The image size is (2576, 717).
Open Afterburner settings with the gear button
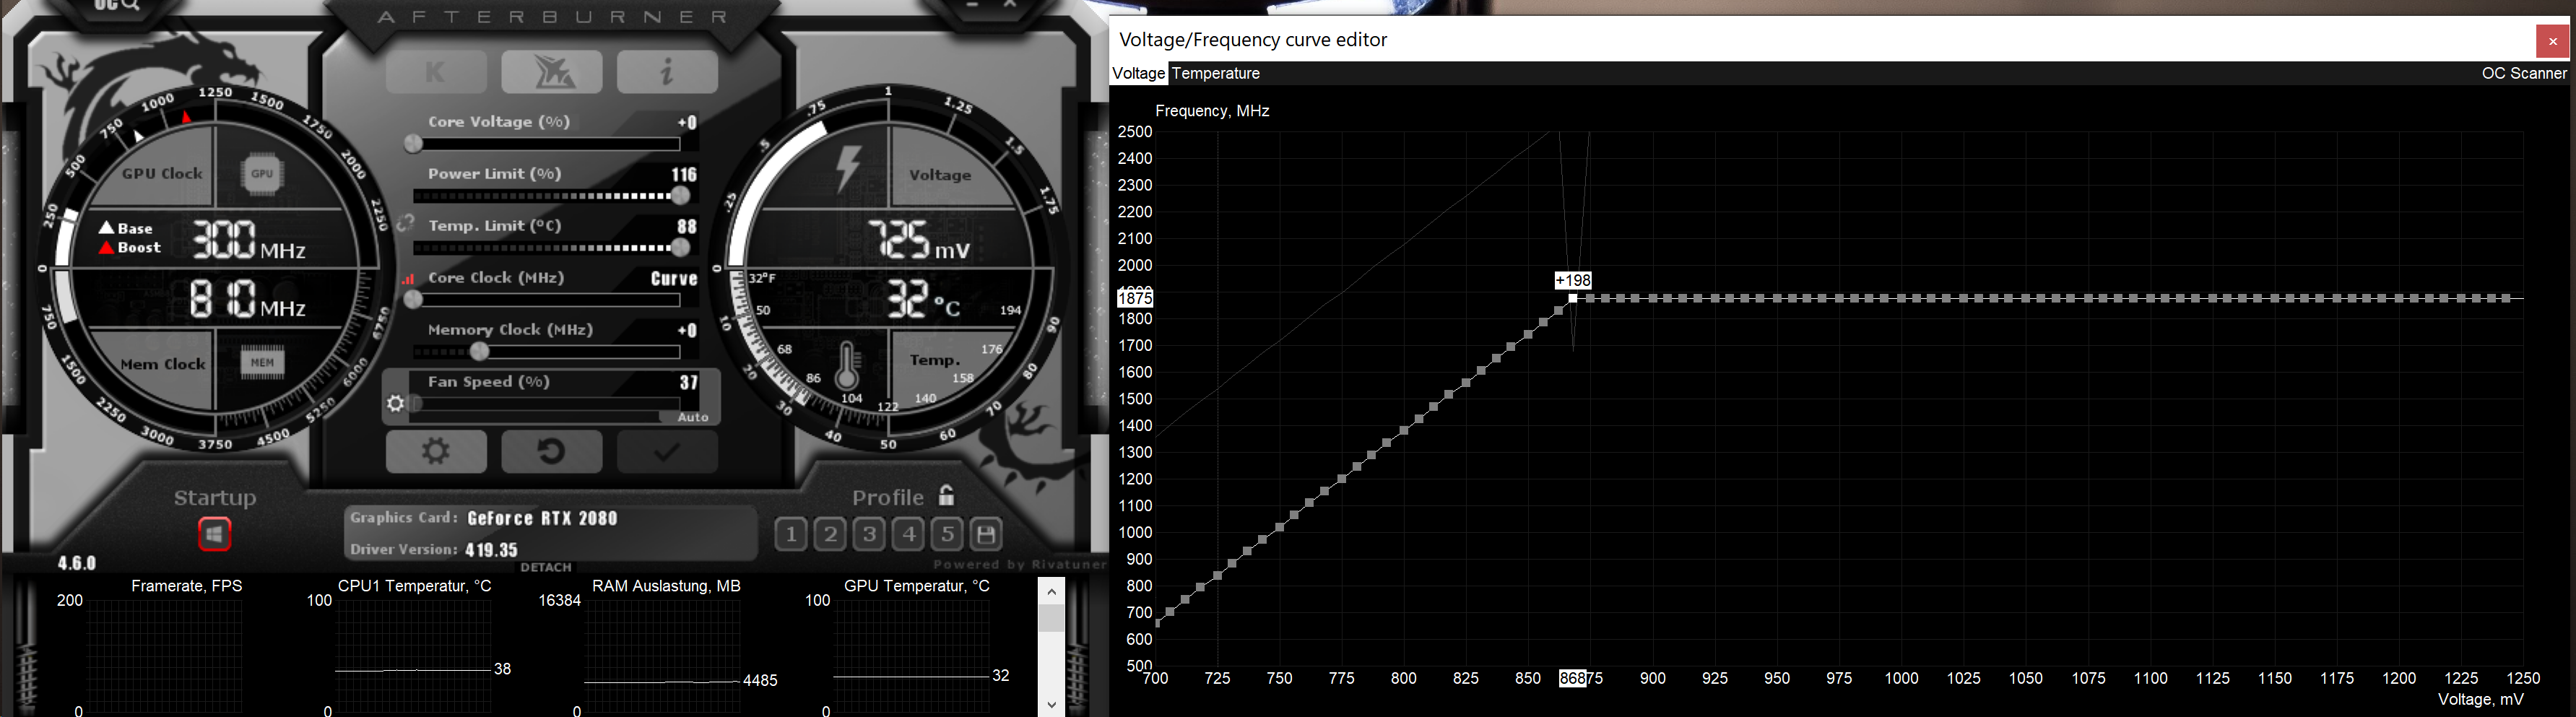pyautogui.click(x=436, y=452)
